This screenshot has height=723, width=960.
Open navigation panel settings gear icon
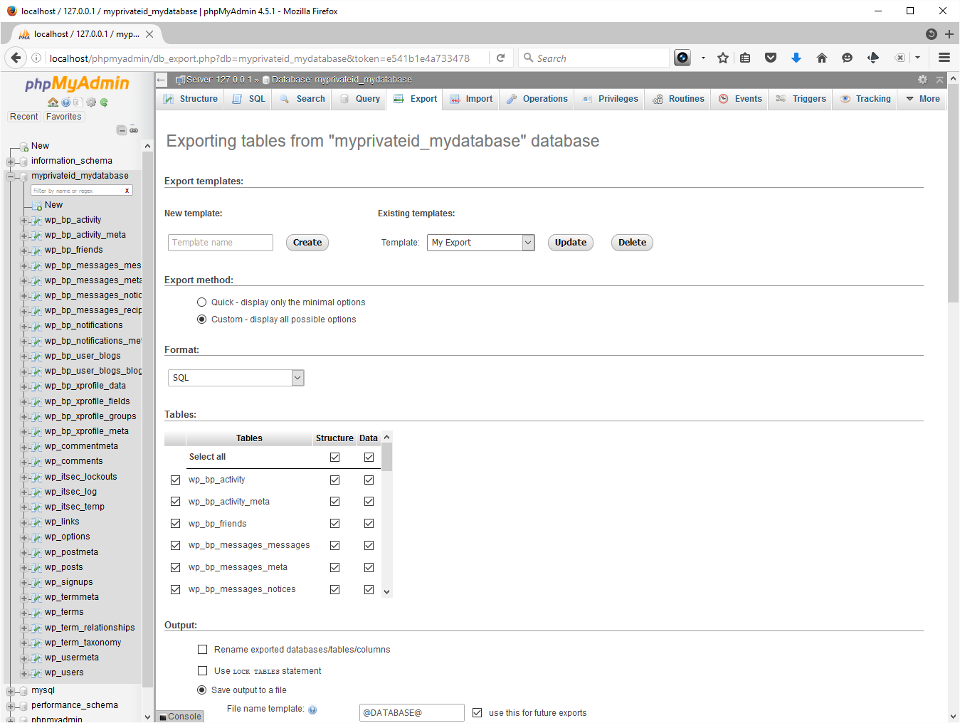click(91, 102)
